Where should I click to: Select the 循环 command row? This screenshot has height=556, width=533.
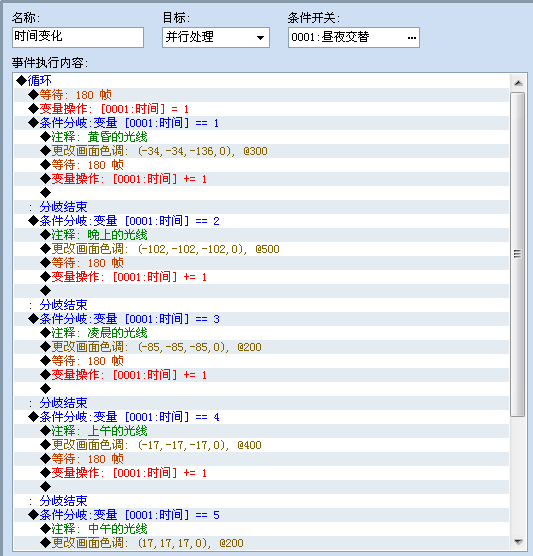pyautogui.click(x=261, y=81)
